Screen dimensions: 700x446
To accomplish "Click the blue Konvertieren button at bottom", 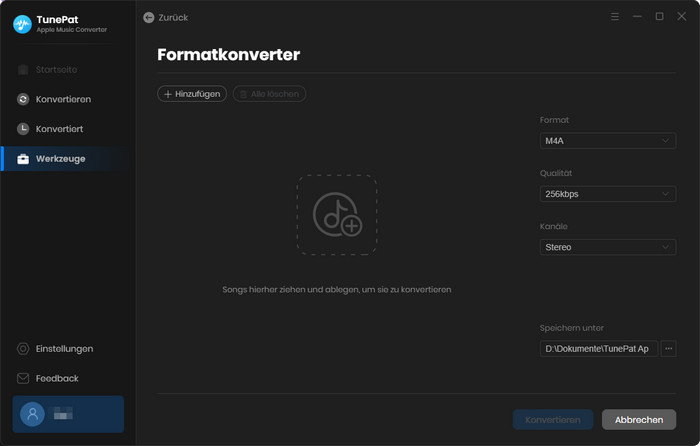I will coord(553,420).
